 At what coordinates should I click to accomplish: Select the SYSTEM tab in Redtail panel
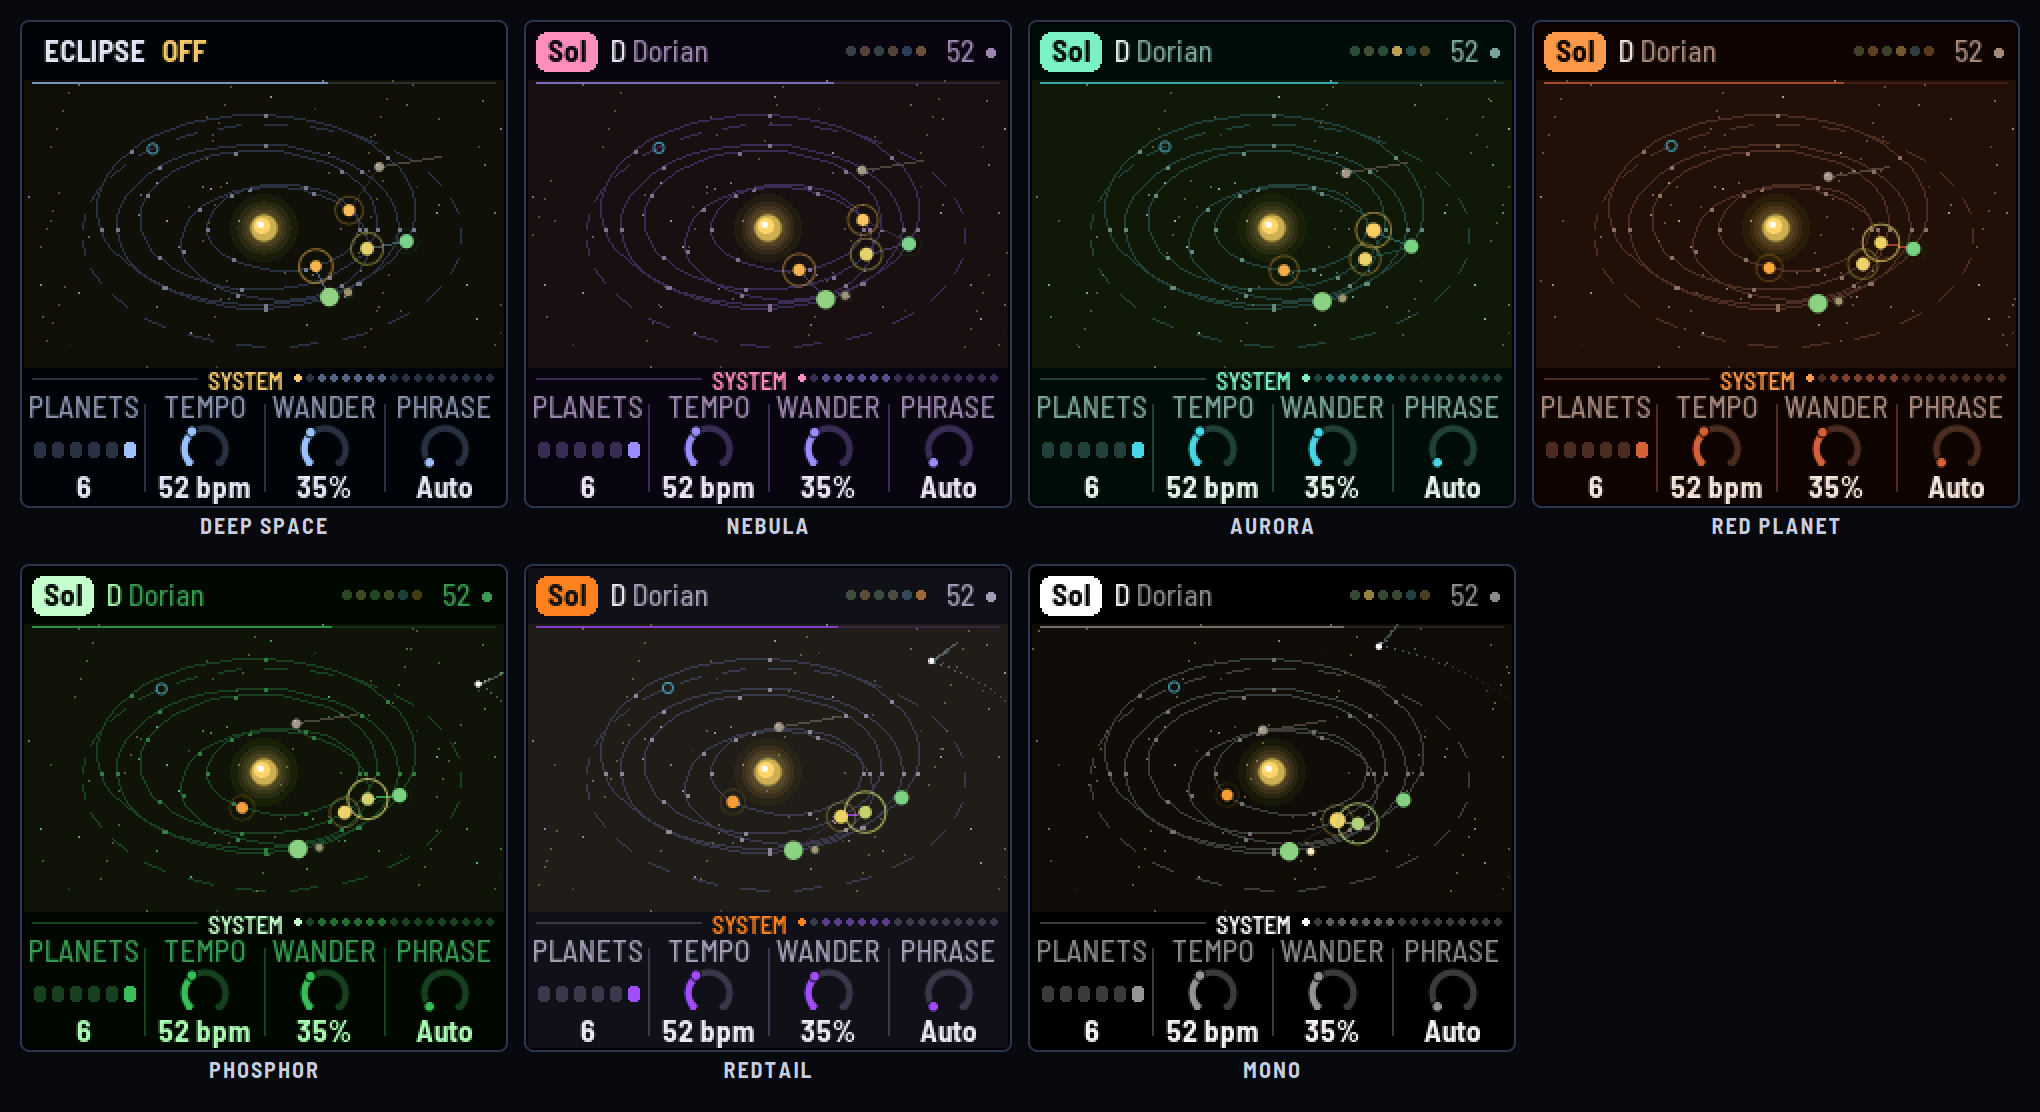[749, 925]
